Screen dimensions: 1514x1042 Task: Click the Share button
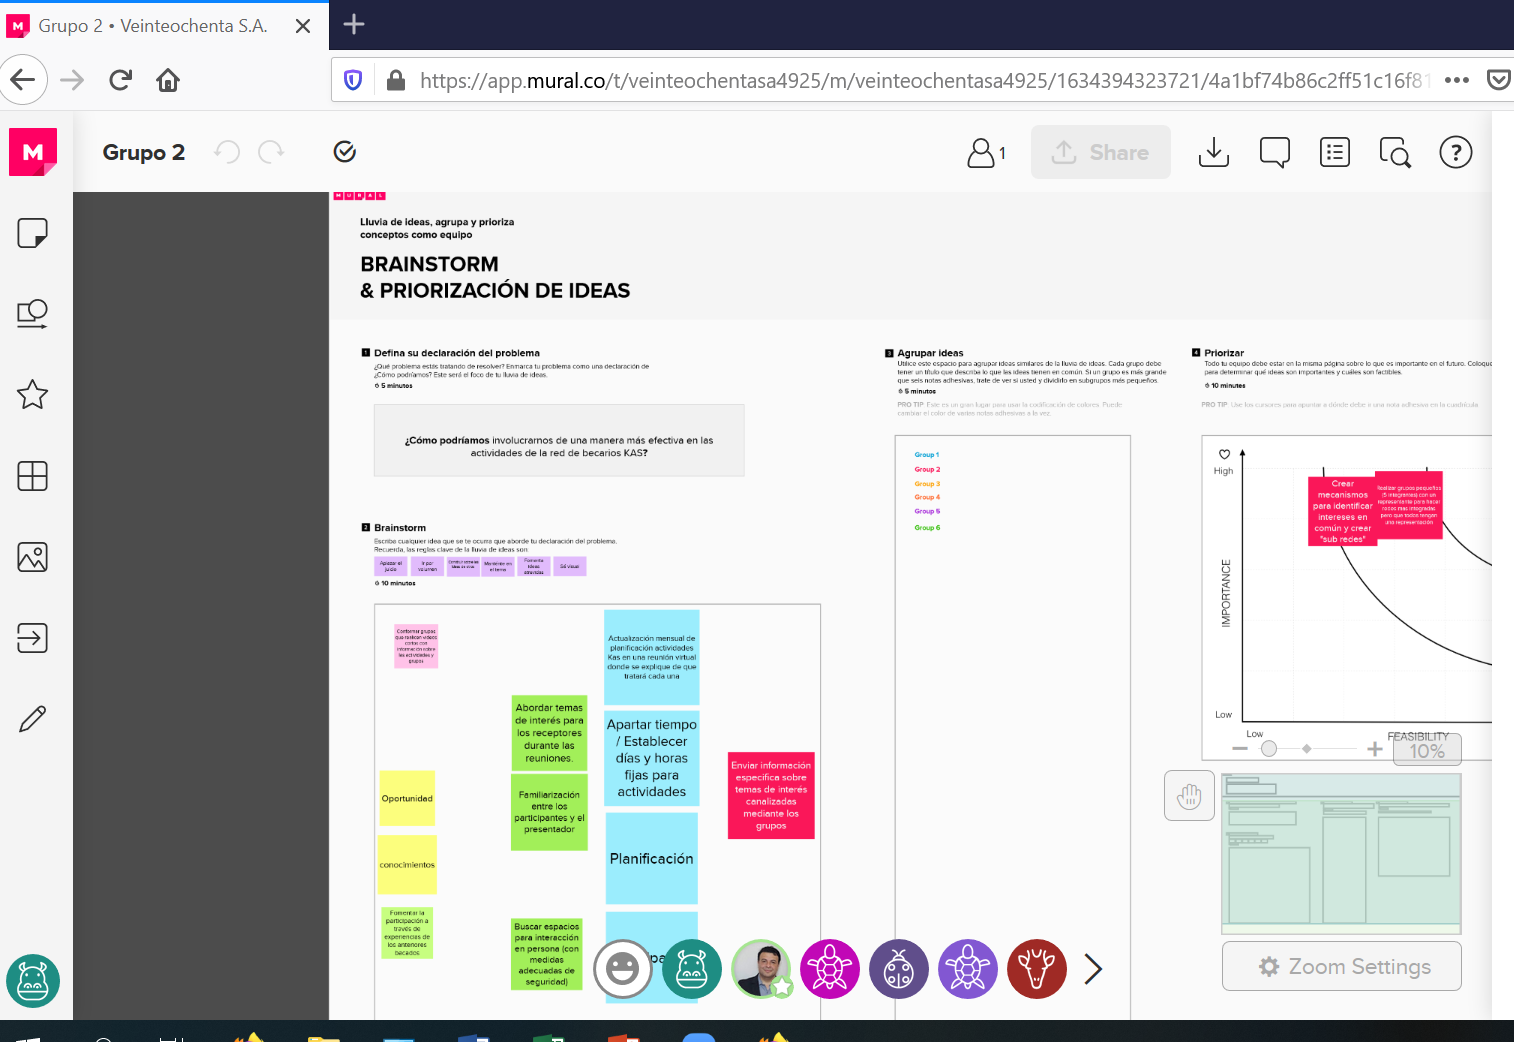point(1101,152)
